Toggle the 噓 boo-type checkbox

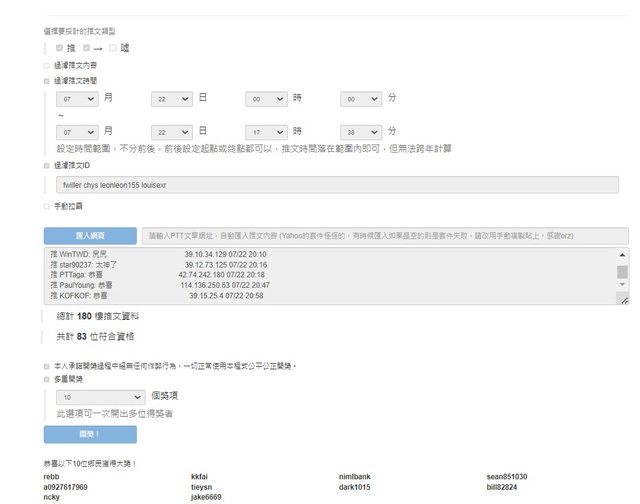click(114, 47)
